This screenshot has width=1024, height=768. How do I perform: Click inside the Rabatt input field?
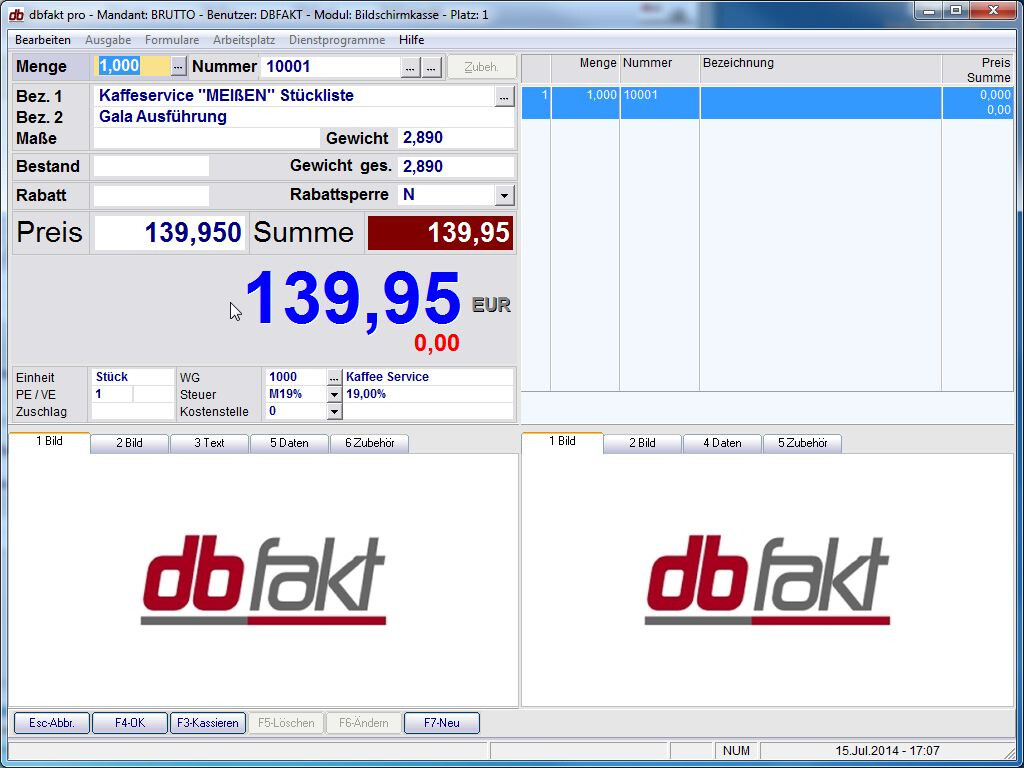pyautogui.click(x=150, y=195)
